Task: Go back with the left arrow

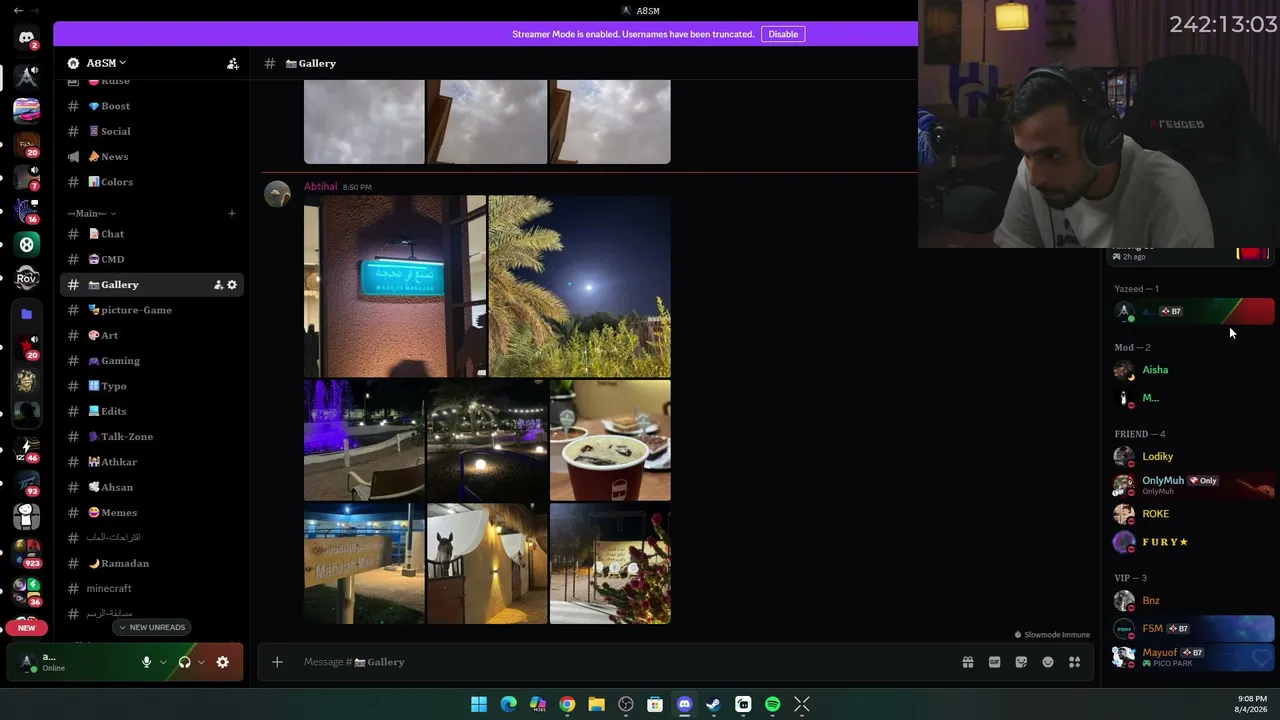Action: [x=18, y=10]
